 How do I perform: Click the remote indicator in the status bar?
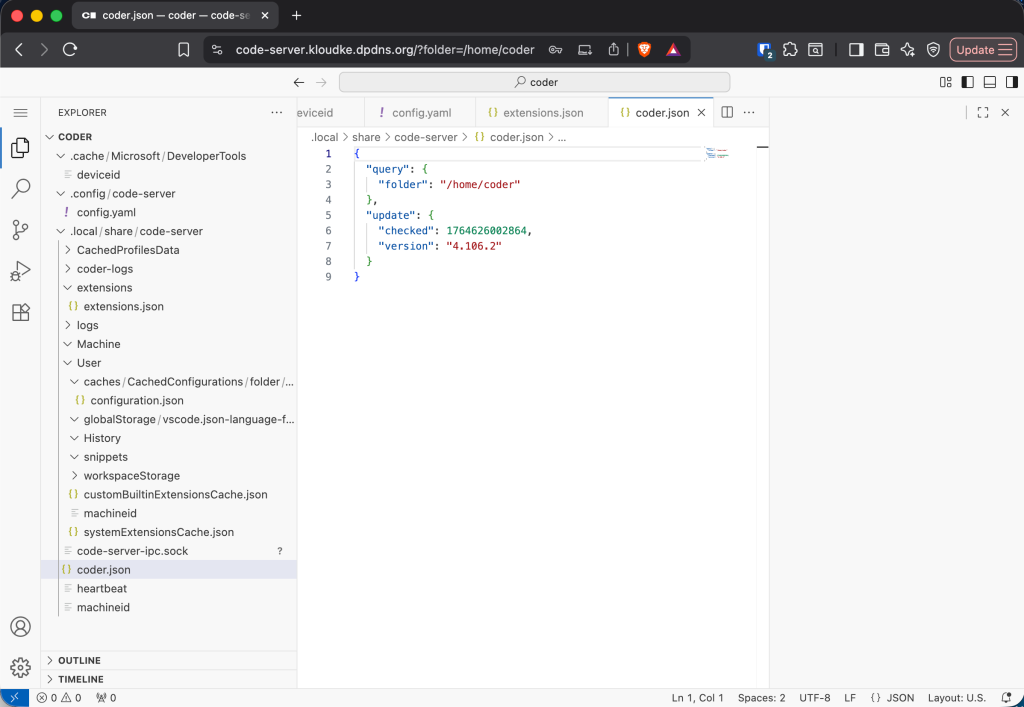point(13,697)
